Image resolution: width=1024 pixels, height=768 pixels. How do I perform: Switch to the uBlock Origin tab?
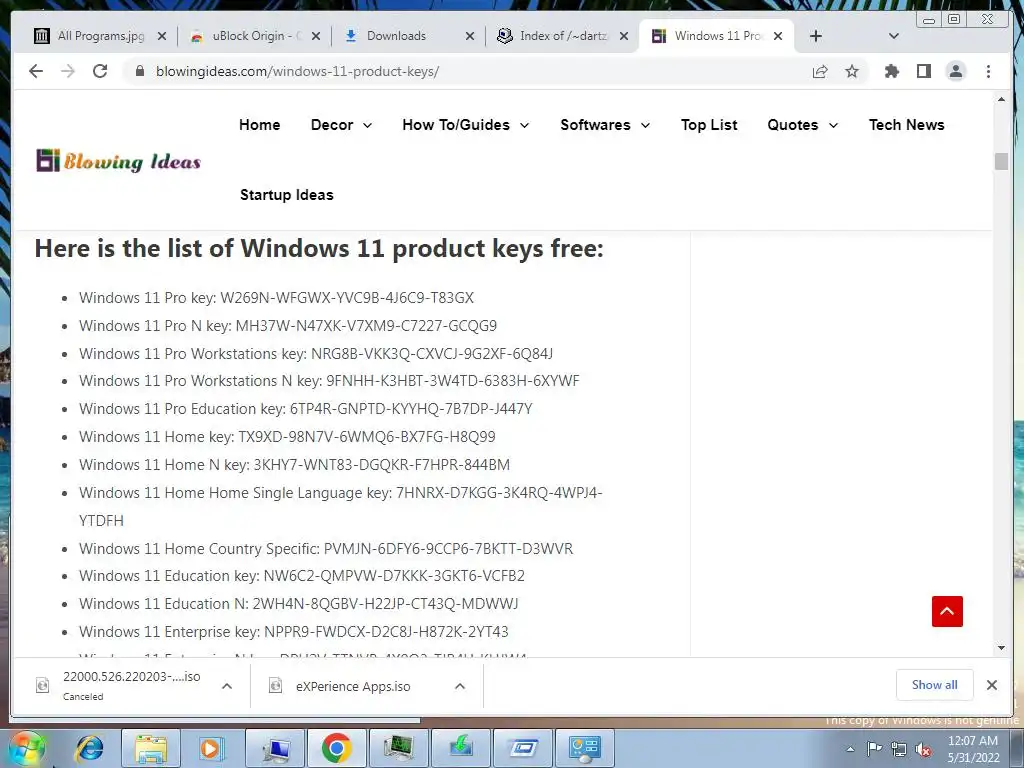(254, 36)
